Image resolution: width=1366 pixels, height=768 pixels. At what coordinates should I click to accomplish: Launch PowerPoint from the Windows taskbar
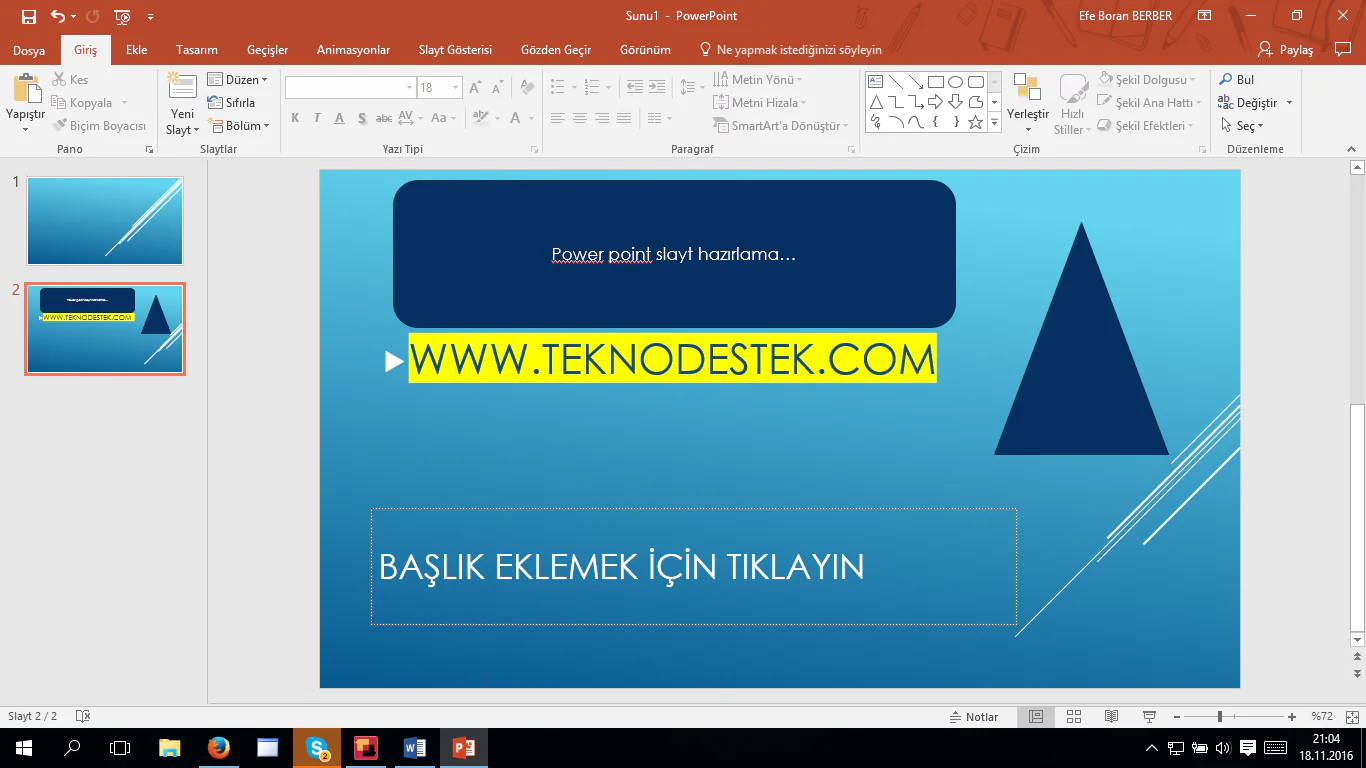click(x=463, y=747)
